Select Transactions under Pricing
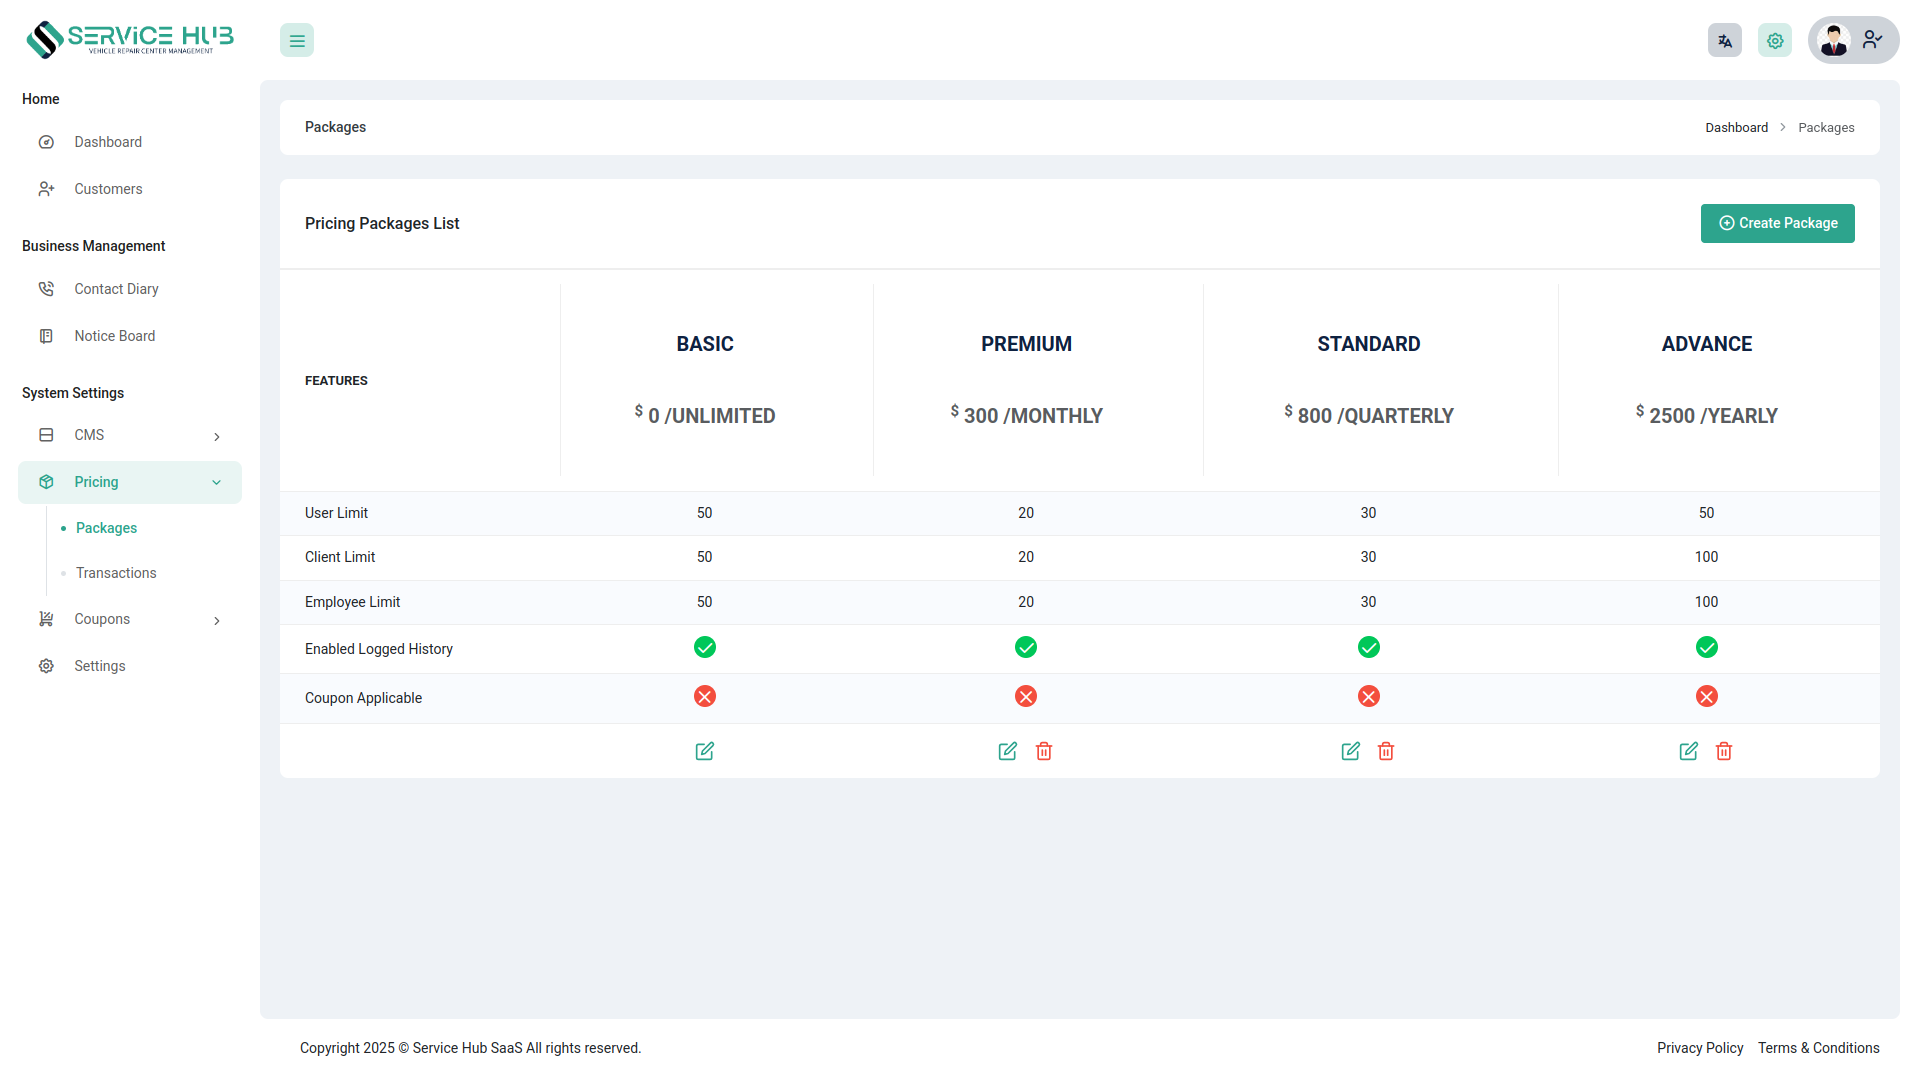1920x1080 pixels. (x=115, y=573)
